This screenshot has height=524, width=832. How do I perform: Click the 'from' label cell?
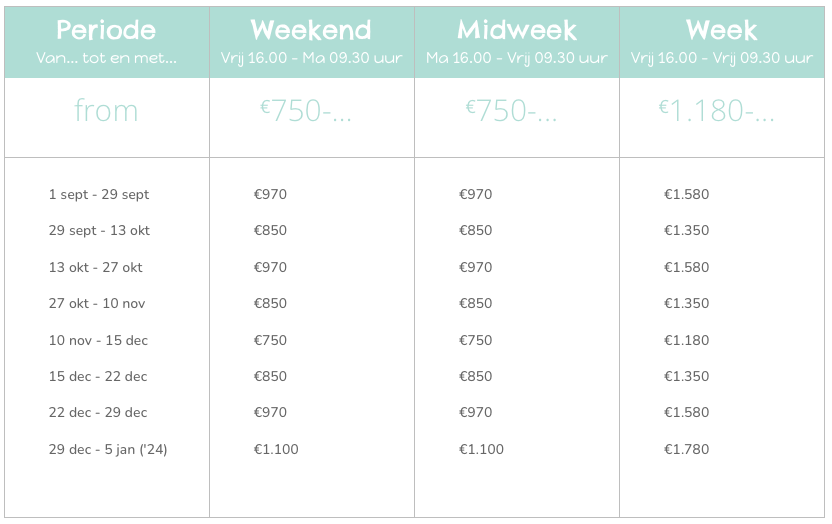click(x=106, y=110)
